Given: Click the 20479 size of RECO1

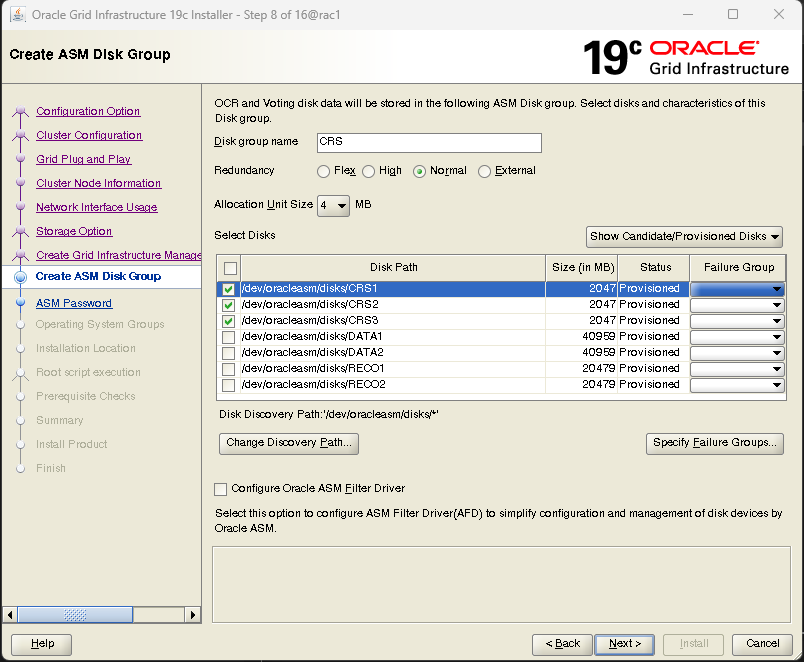Looking at the screenshot, I should 598,369.
